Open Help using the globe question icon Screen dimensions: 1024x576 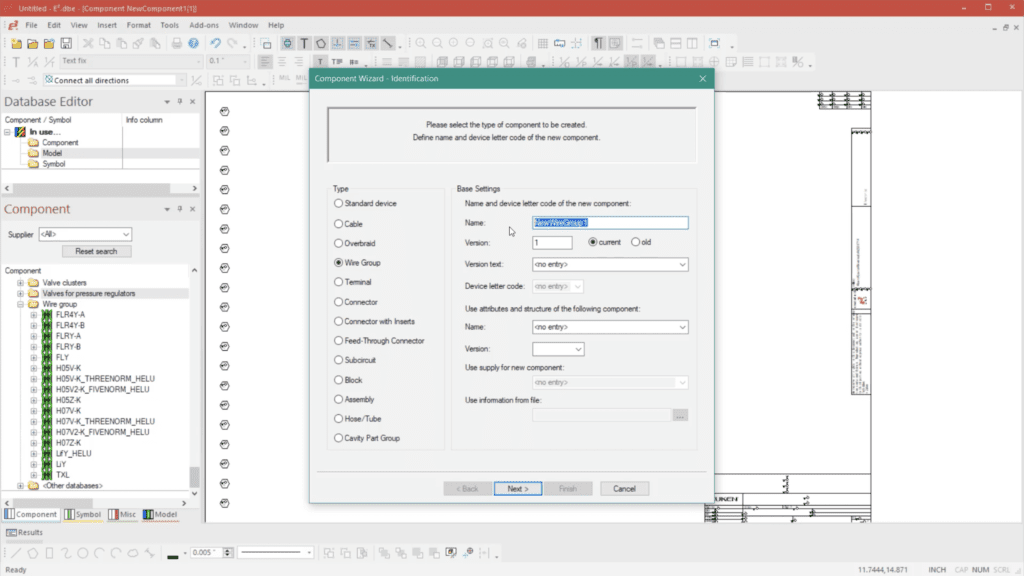tap(193, 43)
